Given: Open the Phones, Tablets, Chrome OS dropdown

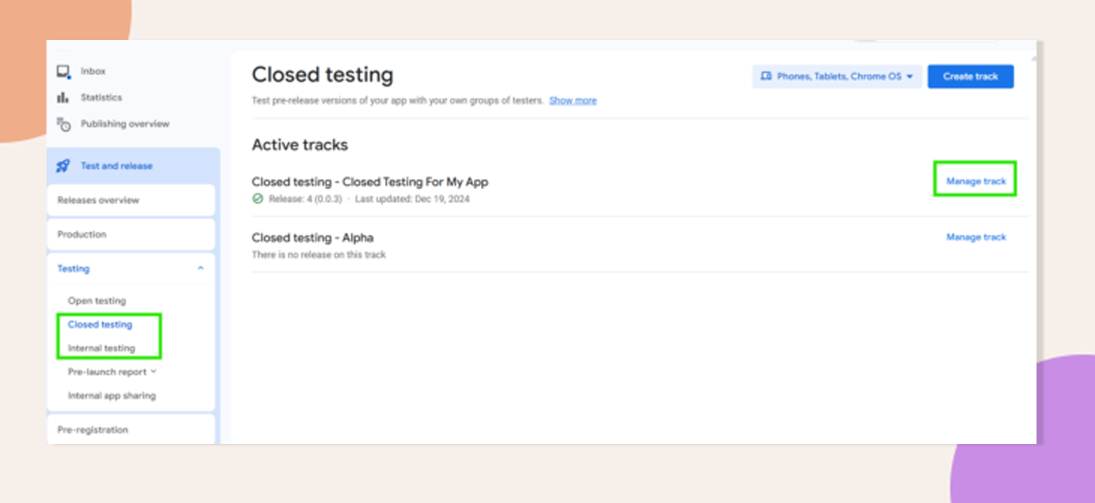Looking at the screenshot, I should [837, 77].
